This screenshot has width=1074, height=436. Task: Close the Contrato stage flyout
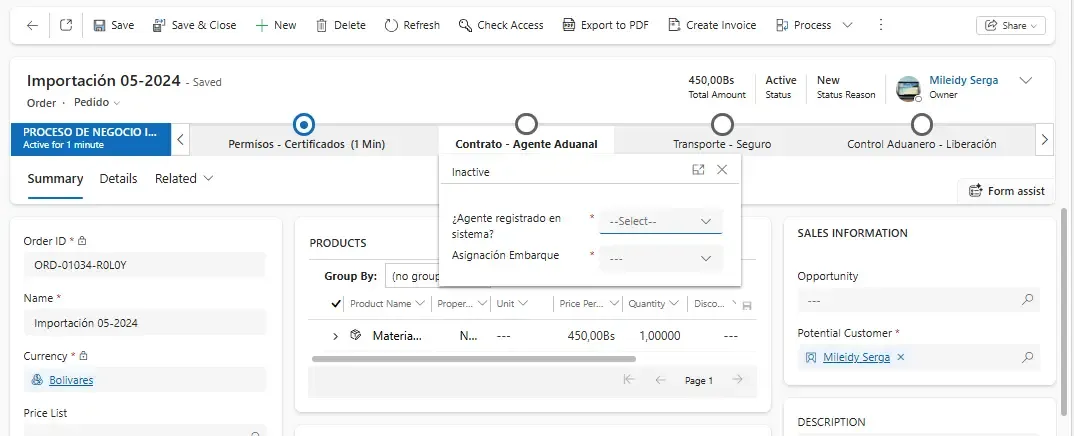[x=722, y=171]
